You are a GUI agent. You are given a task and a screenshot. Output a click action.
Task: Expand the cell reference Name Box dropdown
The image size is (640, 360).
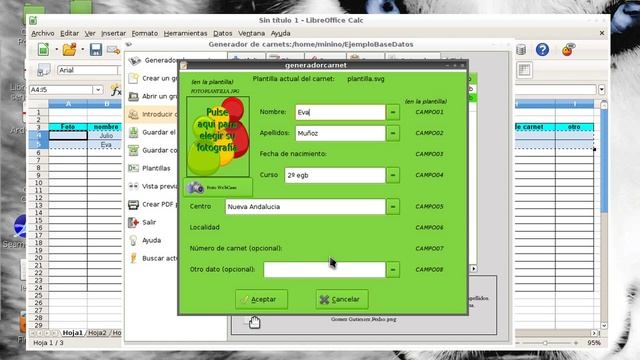(98, 90)
